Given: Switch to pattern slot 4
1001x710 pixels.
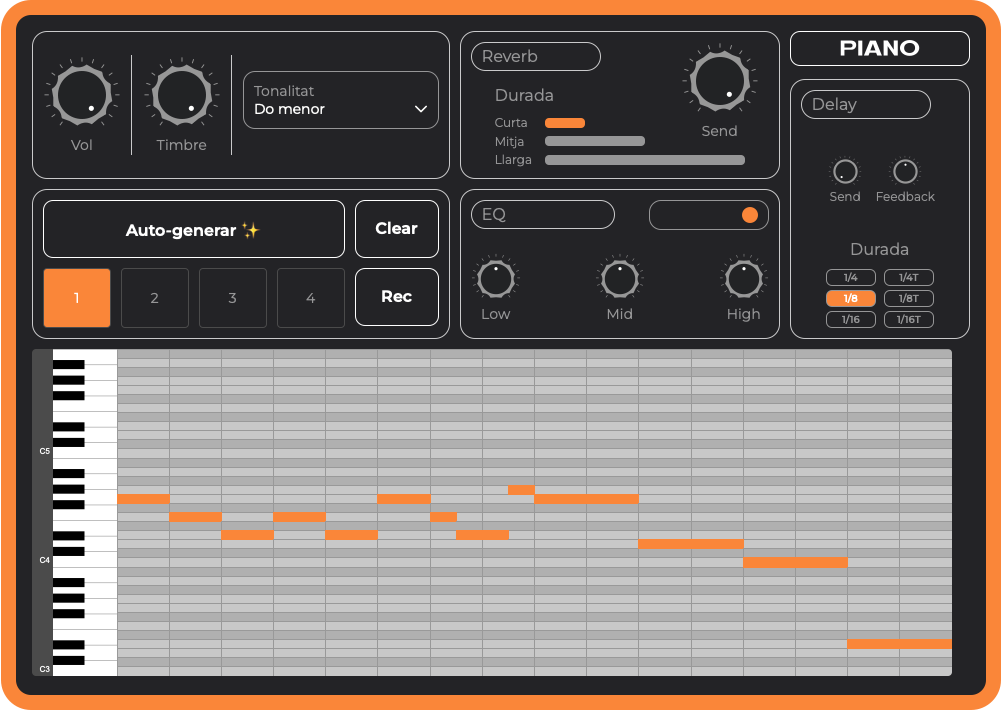Looking at the screenshot, I should click(x=310, y=298).
